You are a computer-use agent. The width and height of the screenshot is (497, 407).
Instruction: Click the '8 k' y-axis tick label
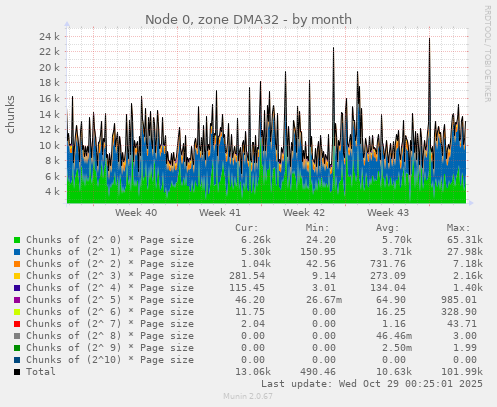point(52,161)
